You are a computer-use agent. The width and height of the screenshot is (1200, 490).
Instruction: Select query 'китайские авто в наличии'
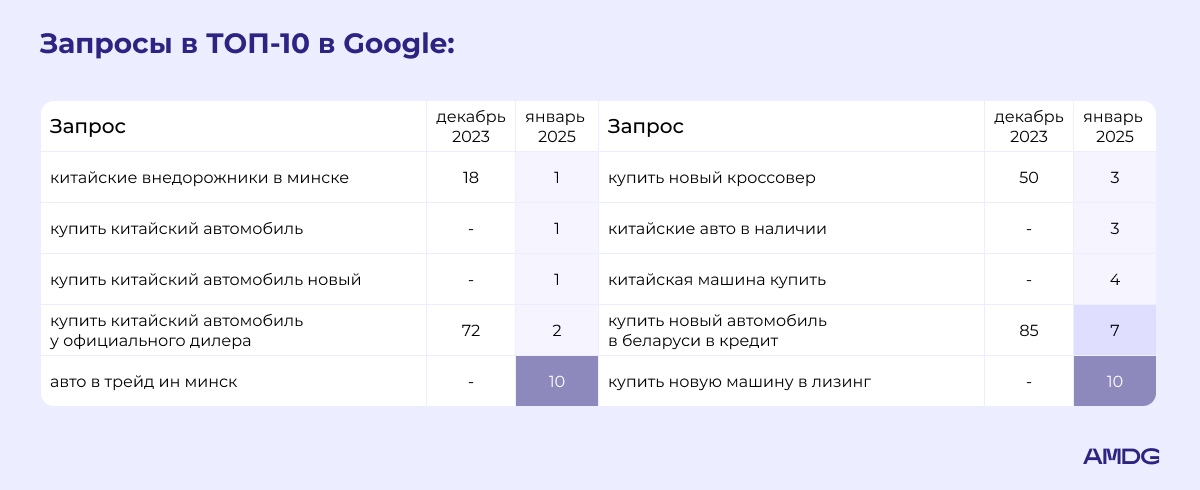tap(717, 229)
